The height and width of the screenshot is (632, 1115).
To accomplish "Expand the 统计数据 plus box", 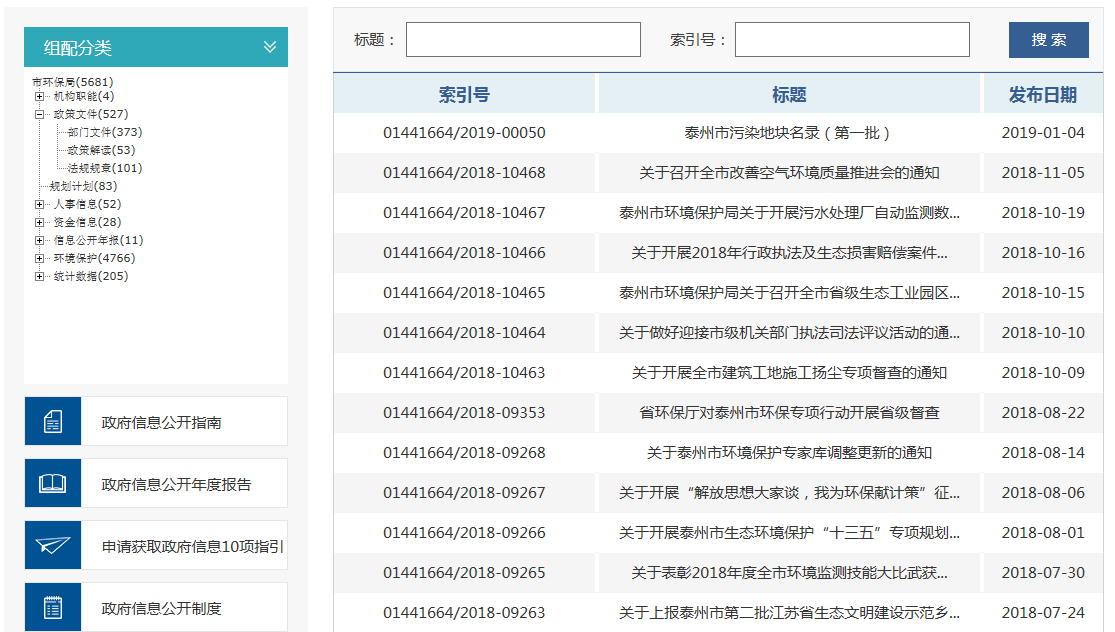I will pos(40,277).
